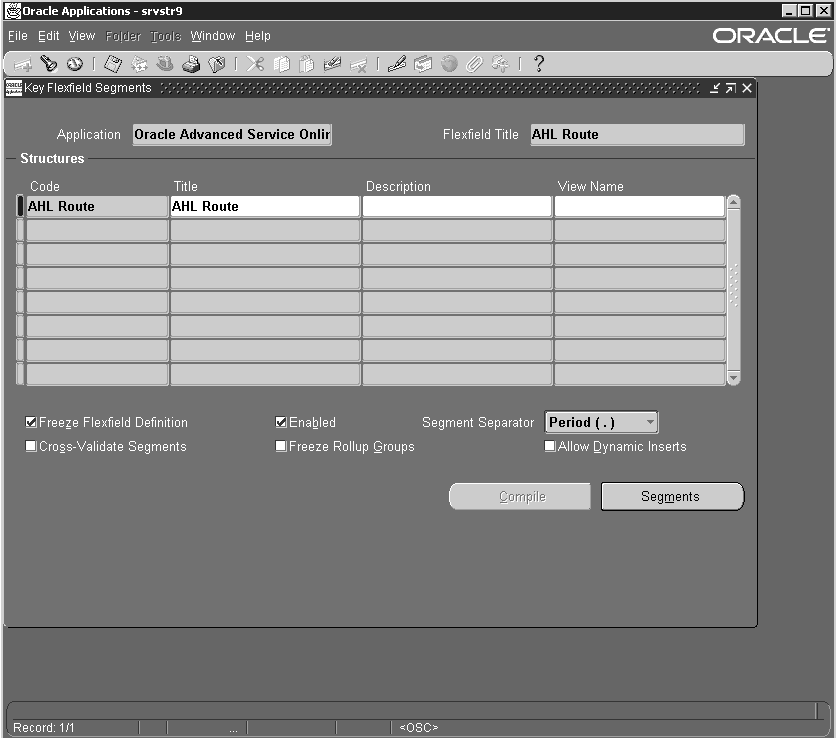
Task: Click the Save diskette icon
Action: click(x=113, y=64)
